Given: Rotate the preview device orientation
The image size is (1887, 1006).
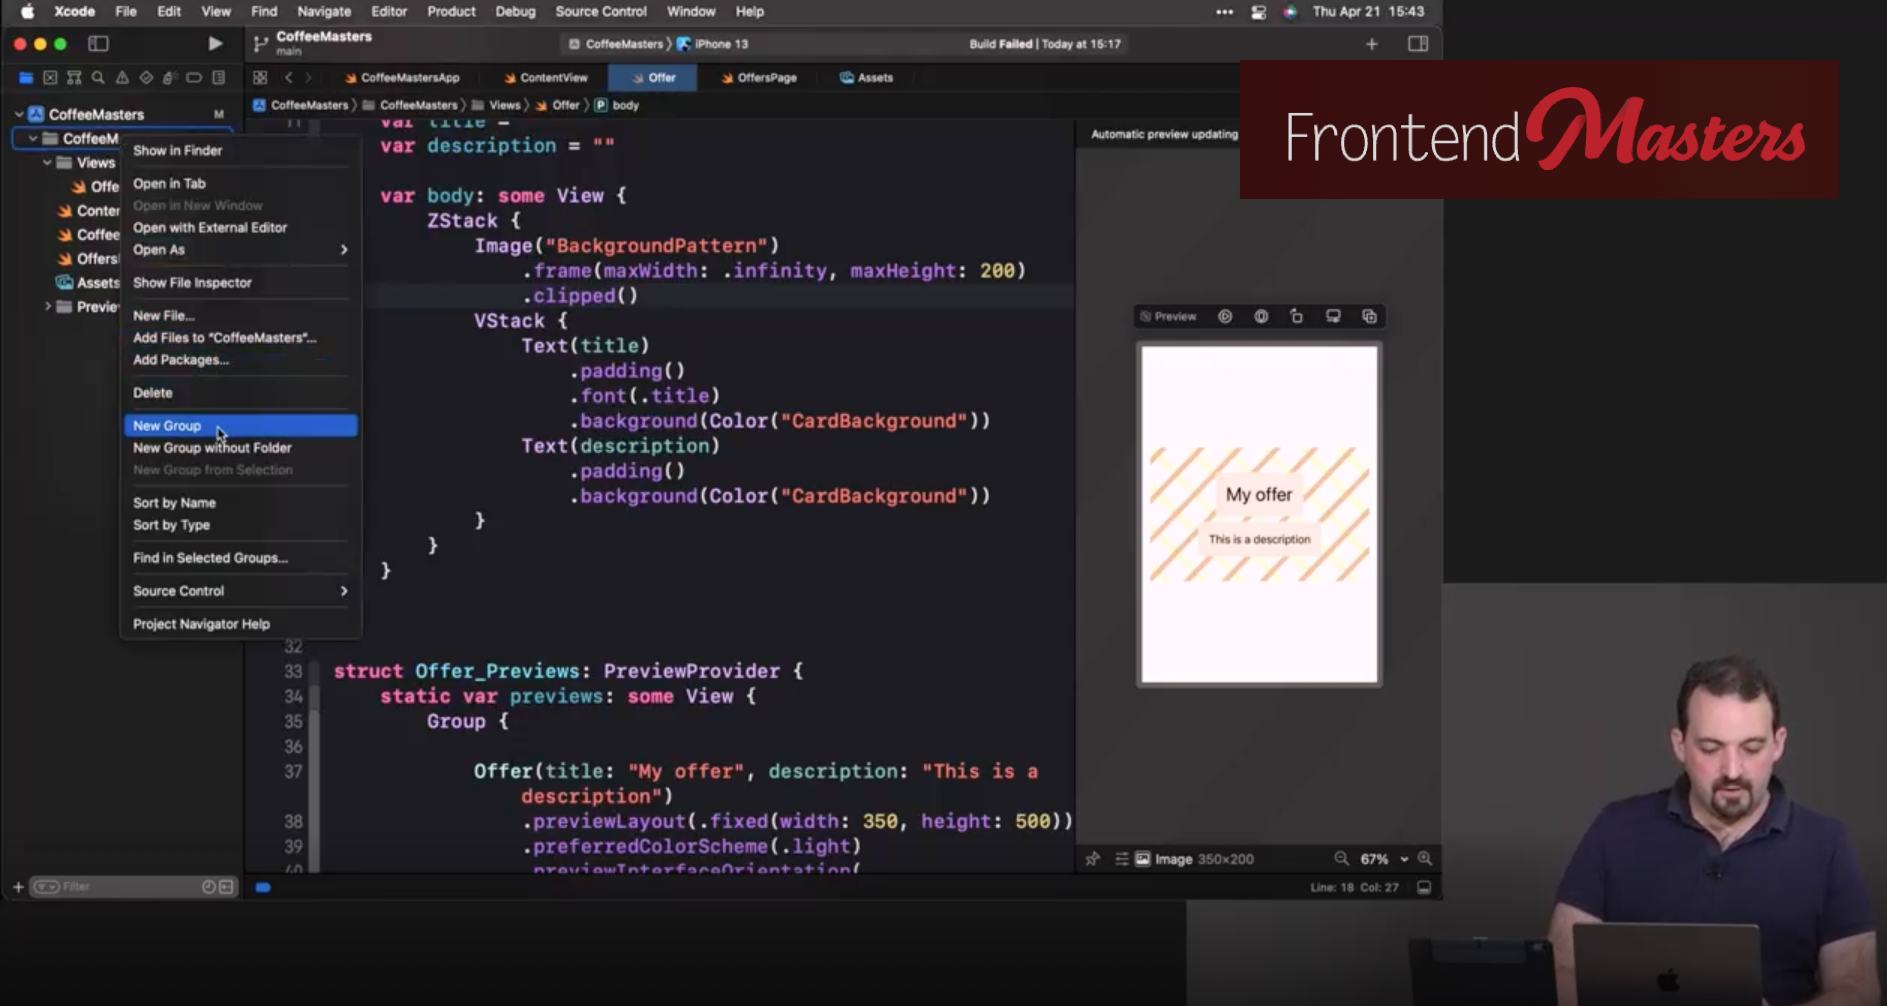Looking at the screenshot, I should tap(1297, 316).
